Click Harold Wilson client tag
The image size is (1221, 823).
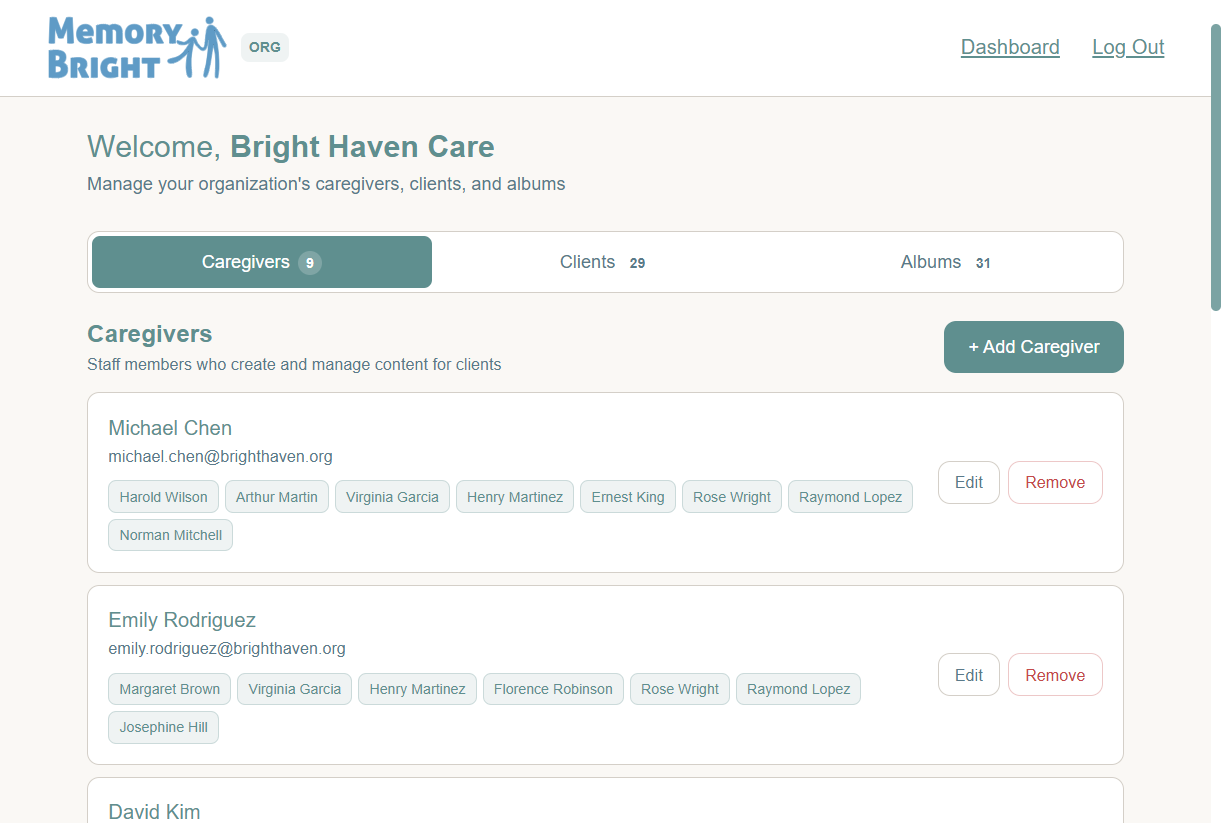point(164,497)
